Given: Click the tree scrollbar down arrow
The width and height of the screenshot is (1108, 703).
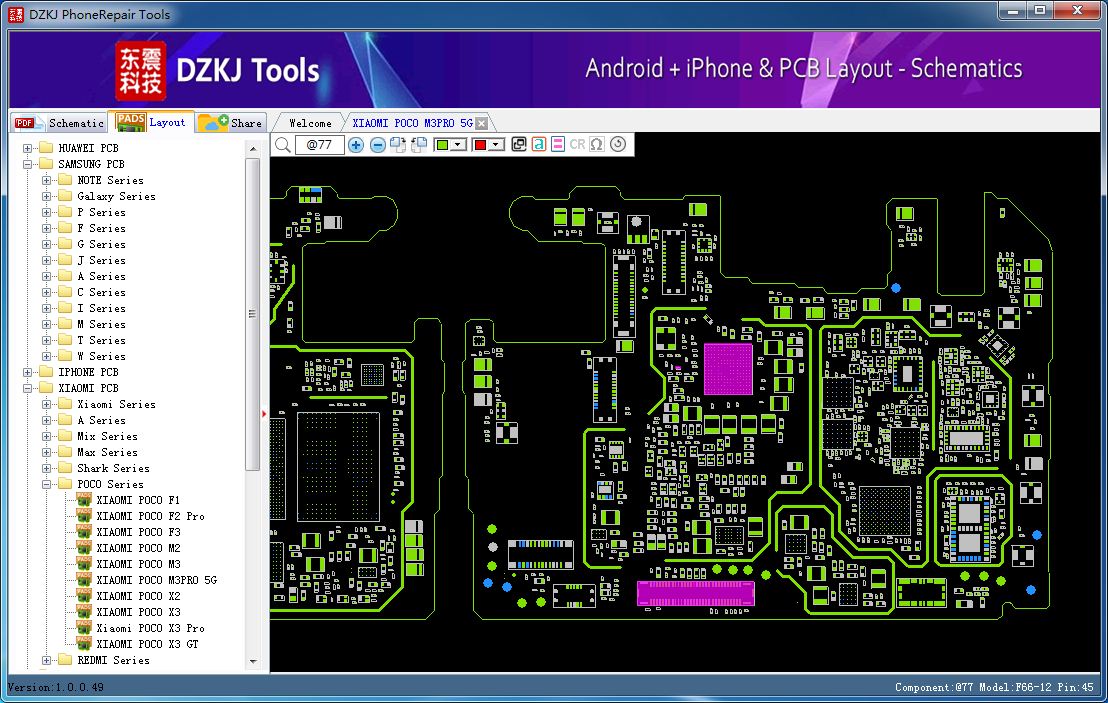Looking at the screenshot, I should pos(253,661).
